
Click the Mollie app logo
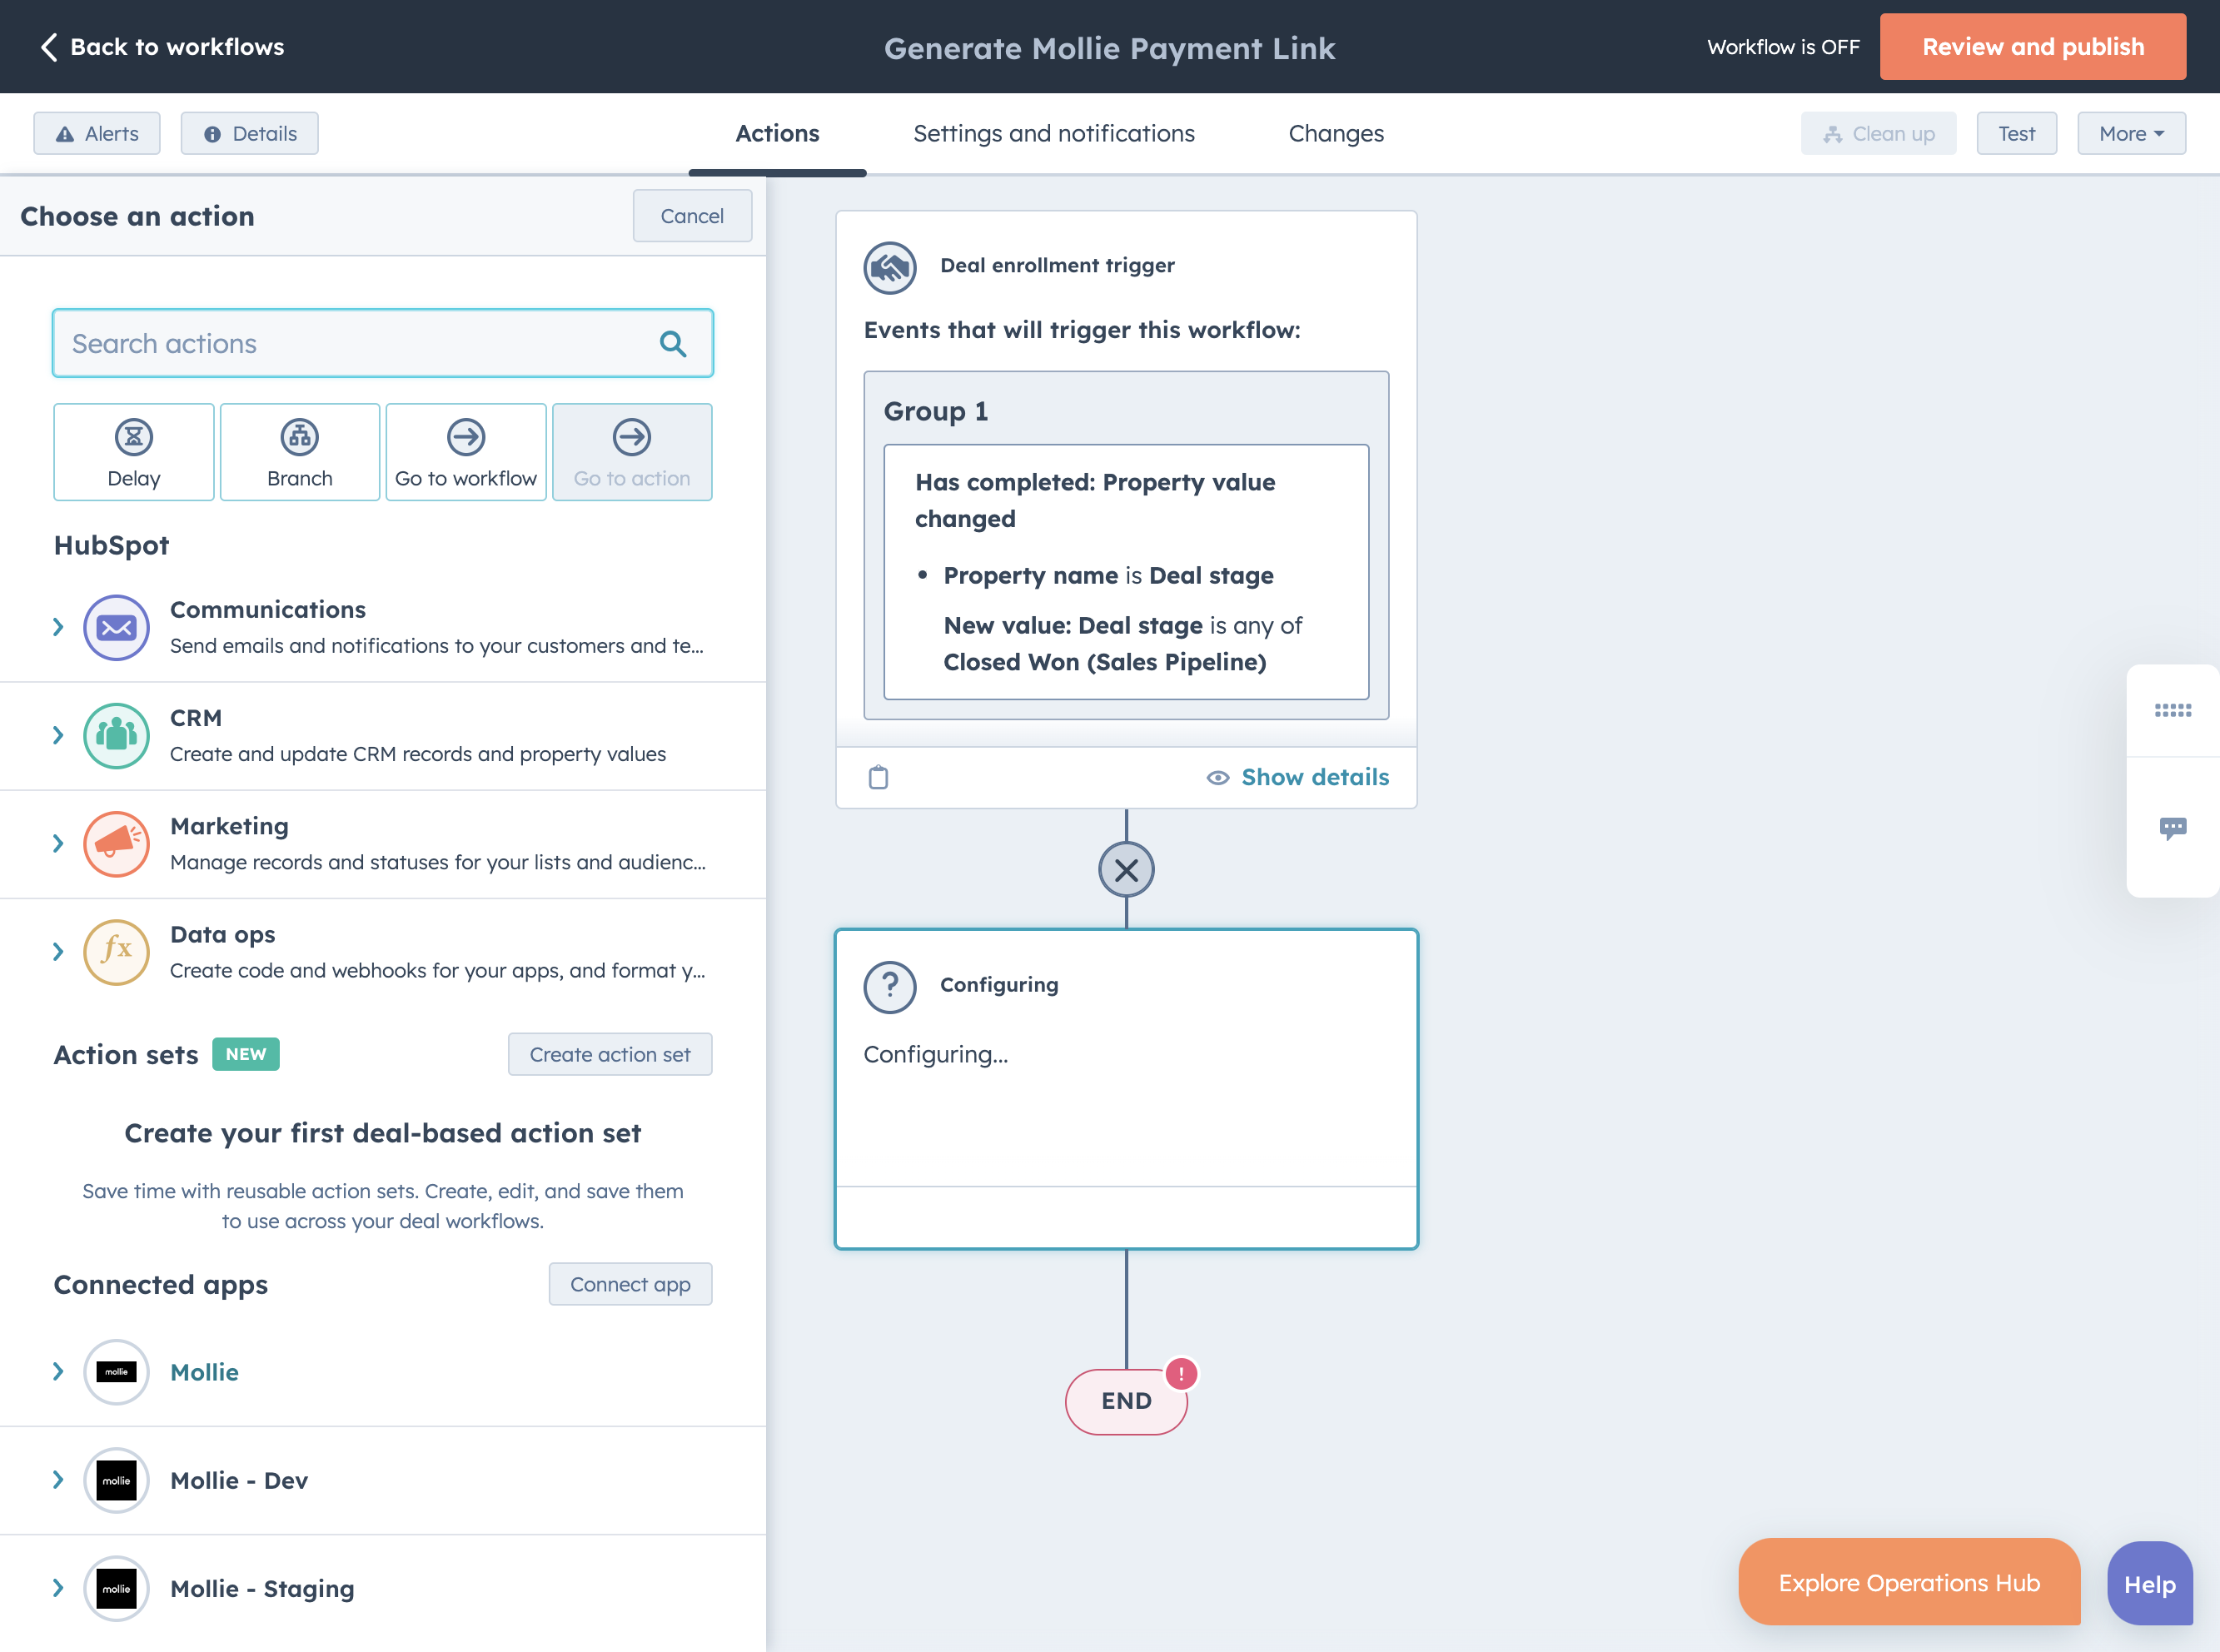pos(116,1372)
